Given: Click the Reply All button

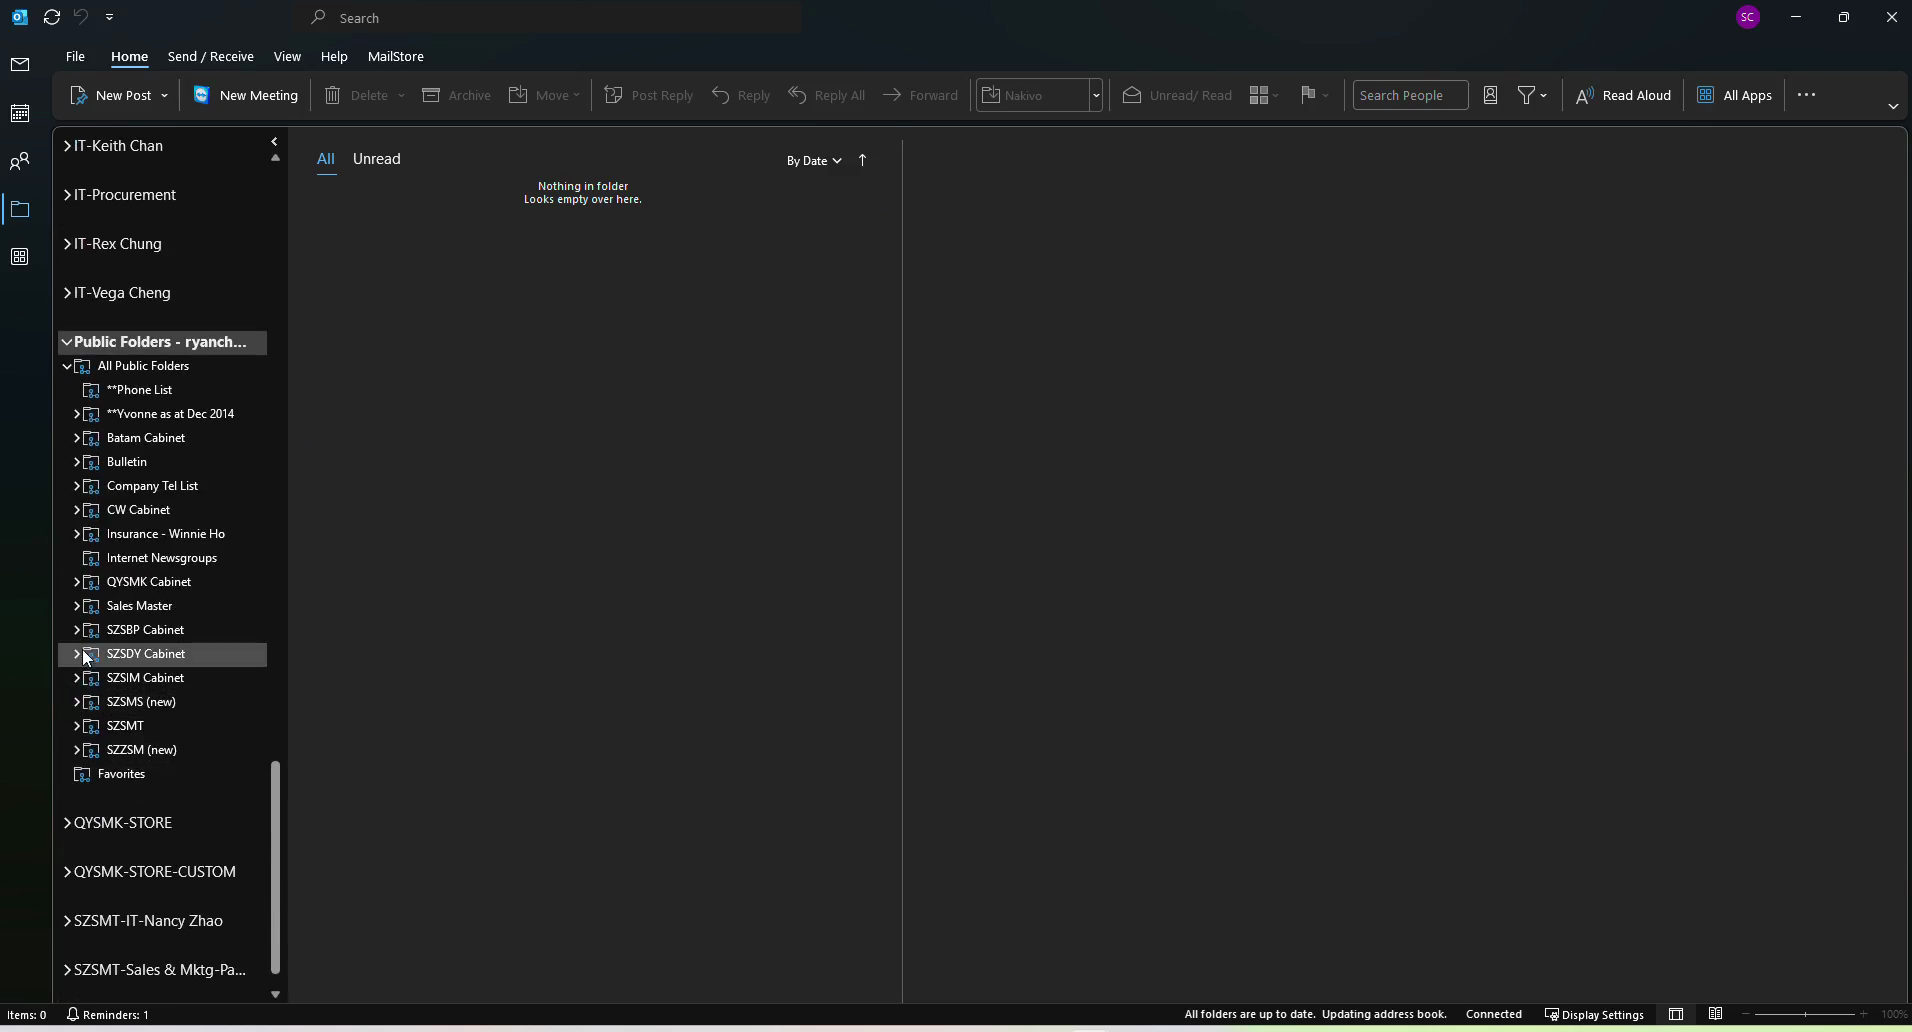Looking at the screenshot, I should [x=827, y=95].
